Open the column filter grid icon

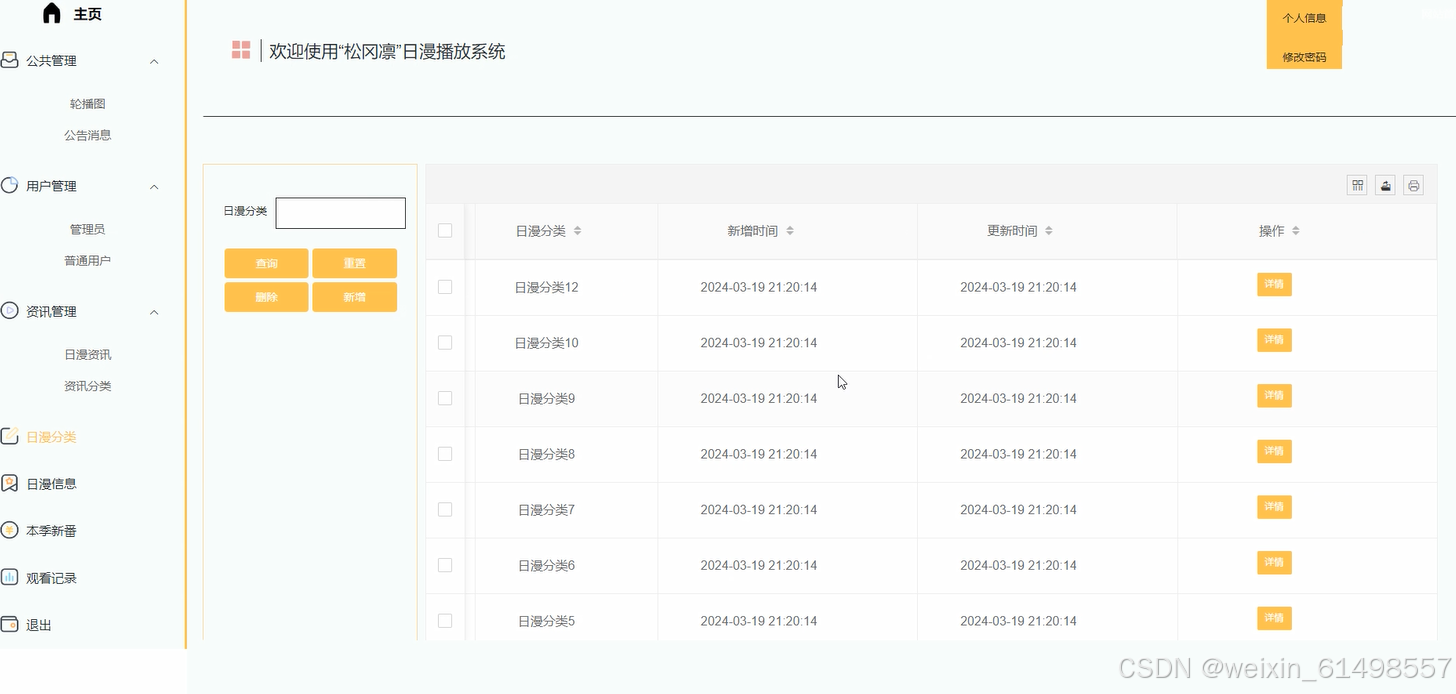pos(1357,185)
